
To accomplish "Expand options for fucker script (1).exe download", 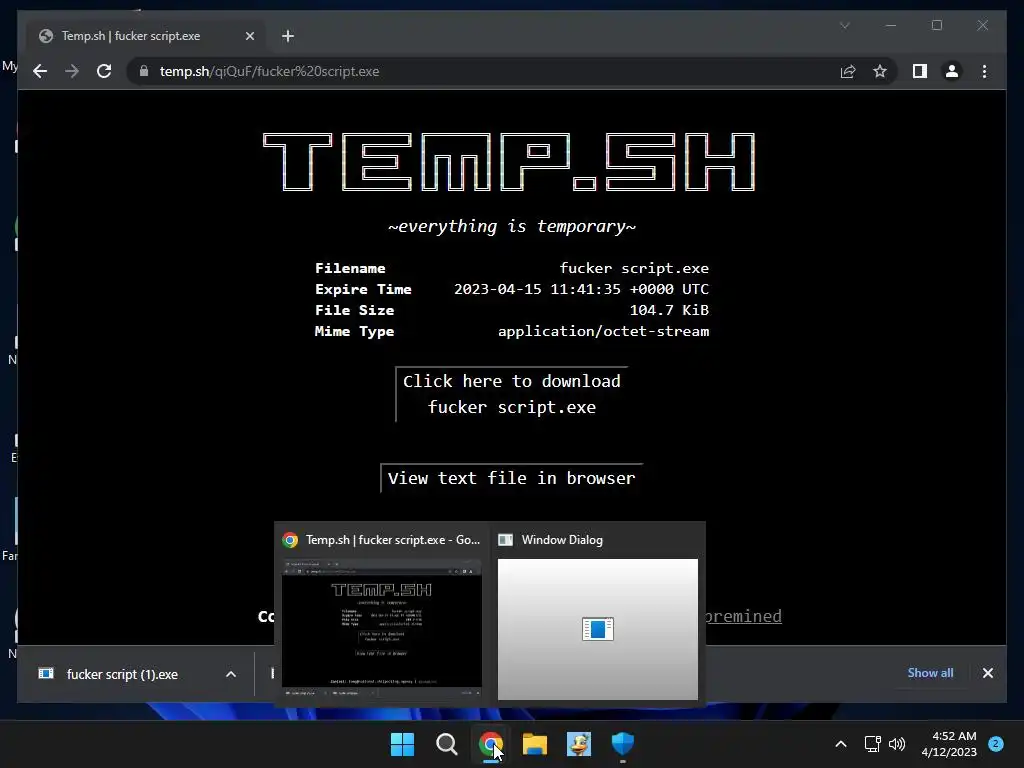I will (231, 674).
